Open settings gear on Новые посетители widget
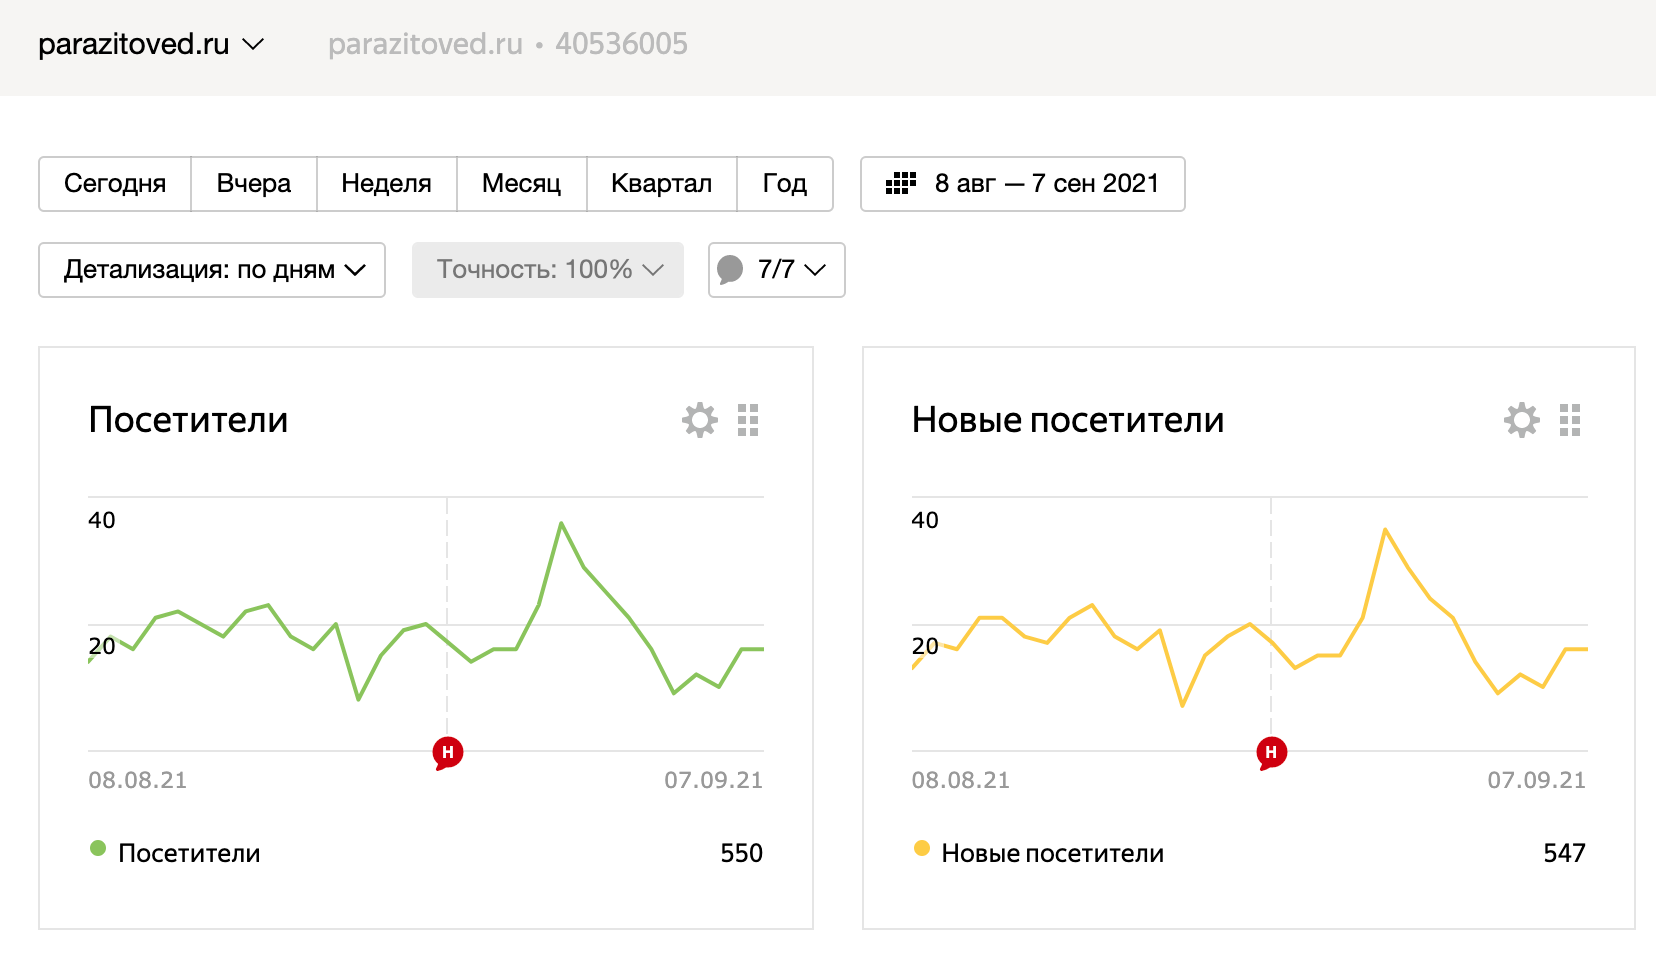1656x956 pixels. click(1522, 420)
